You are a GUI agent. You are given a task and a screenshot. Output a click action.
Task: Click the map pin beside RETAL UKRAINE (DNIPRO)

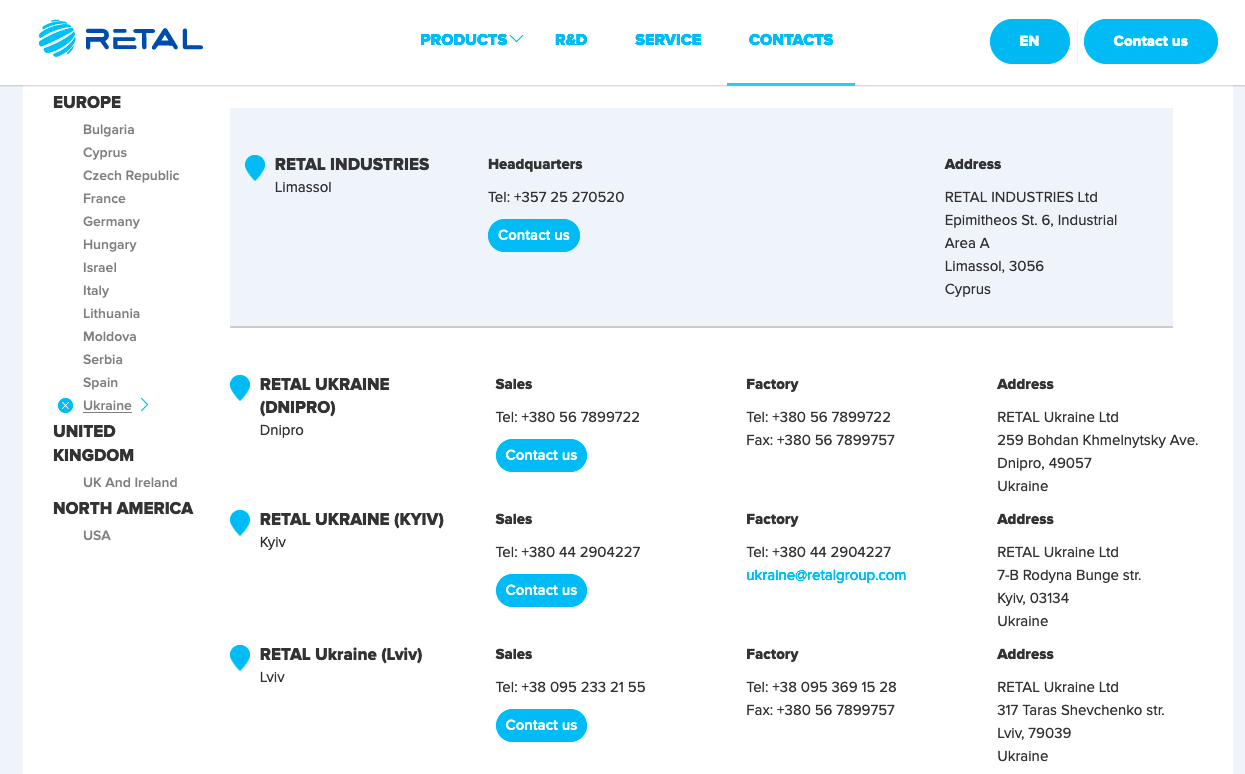coord(240,388)
